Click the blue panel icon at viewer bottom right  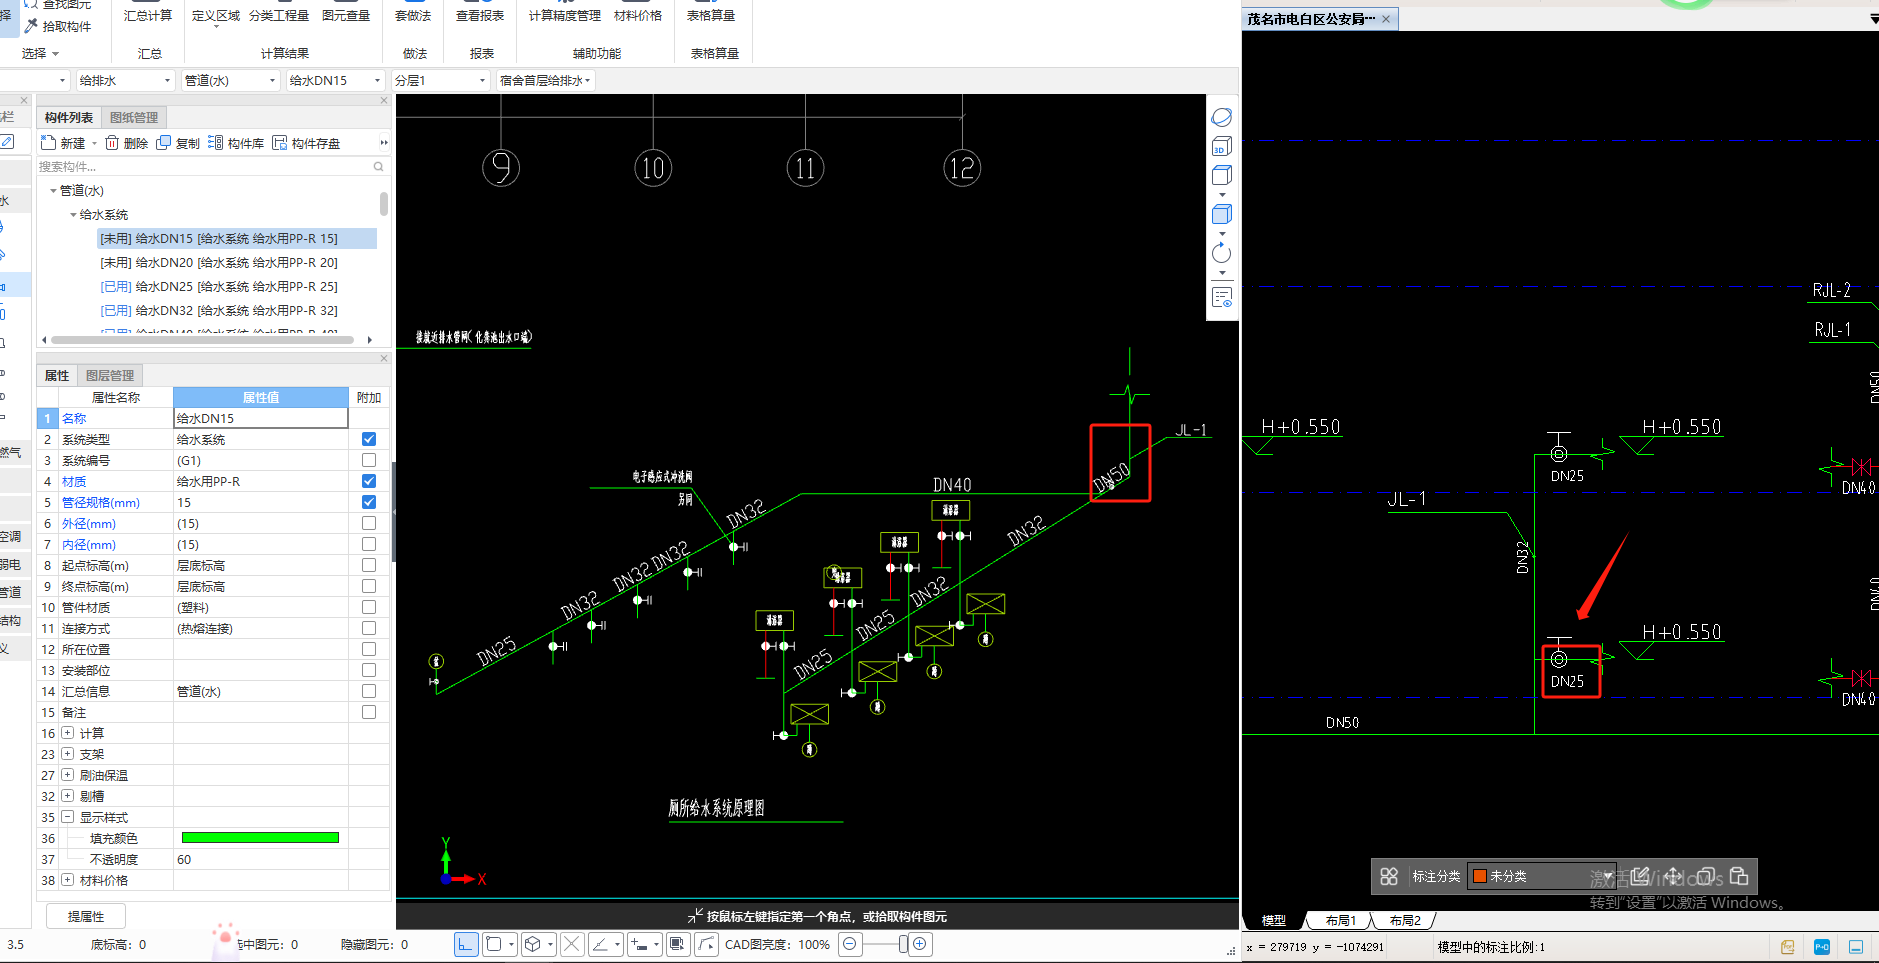1856,947
